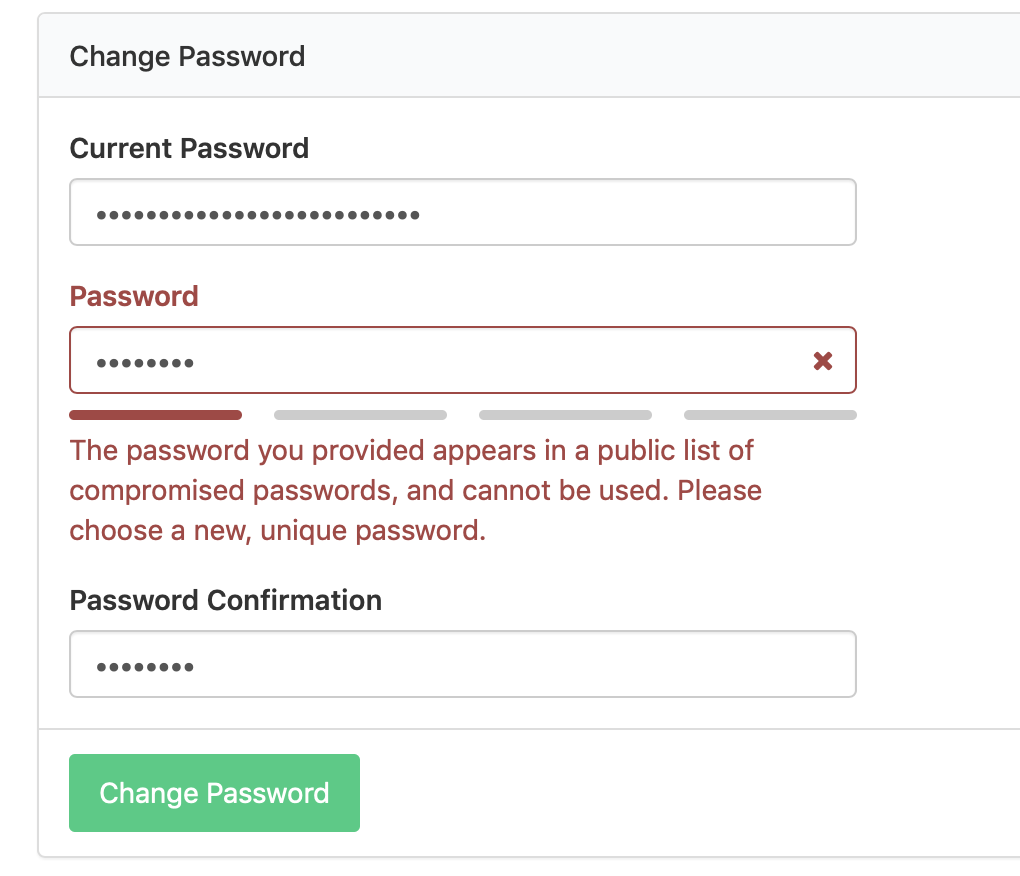Select the red Password field label
1020x876 pixels.
tap(133, 296)
